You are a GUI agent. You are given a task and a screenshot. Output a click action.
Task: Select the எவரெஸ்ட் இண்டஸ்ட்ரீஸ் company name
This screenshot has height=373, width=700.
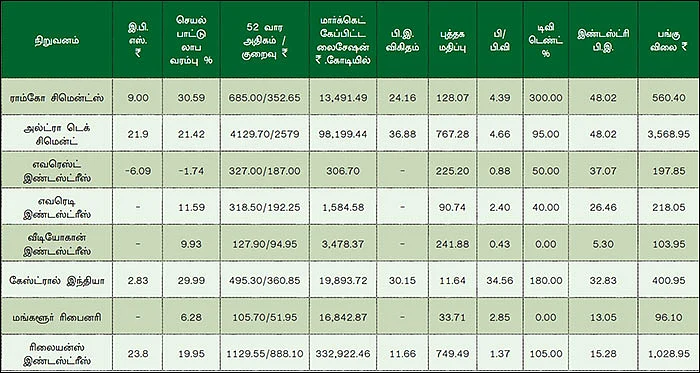pyautogui.click(x=57, y=170)
